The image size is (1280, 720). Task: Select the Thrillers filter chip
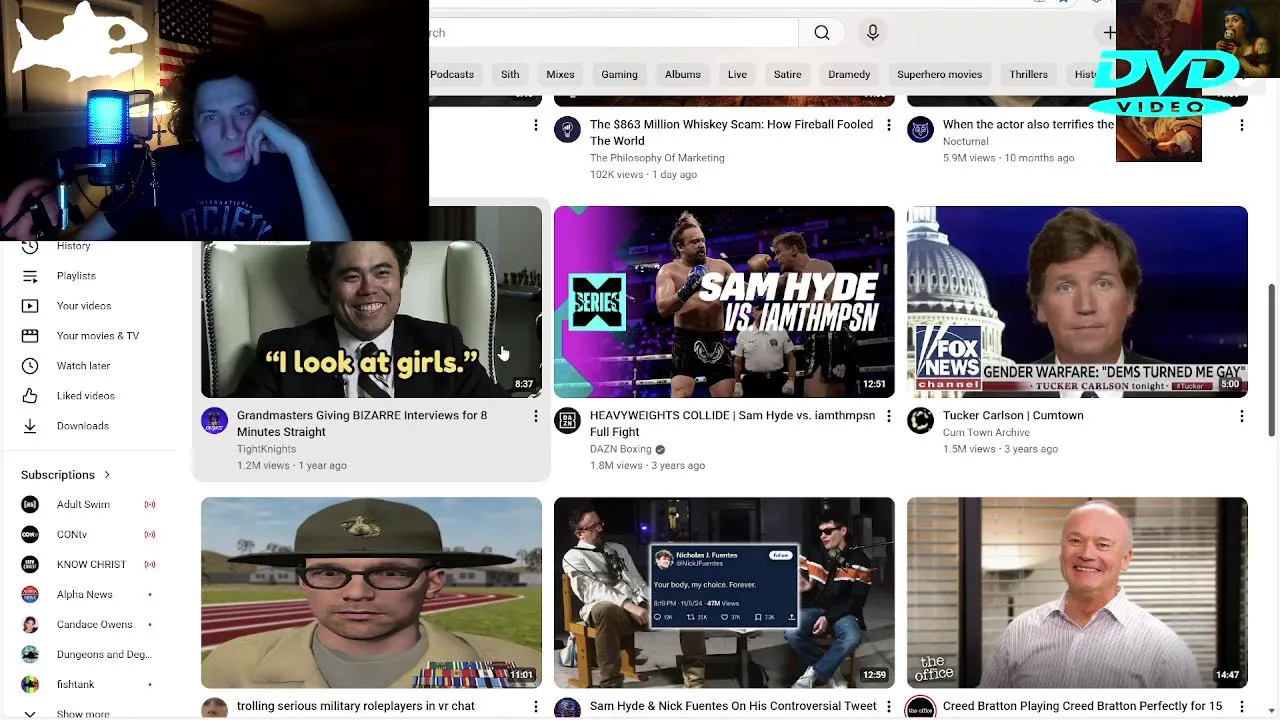[x=1028, y=74]
